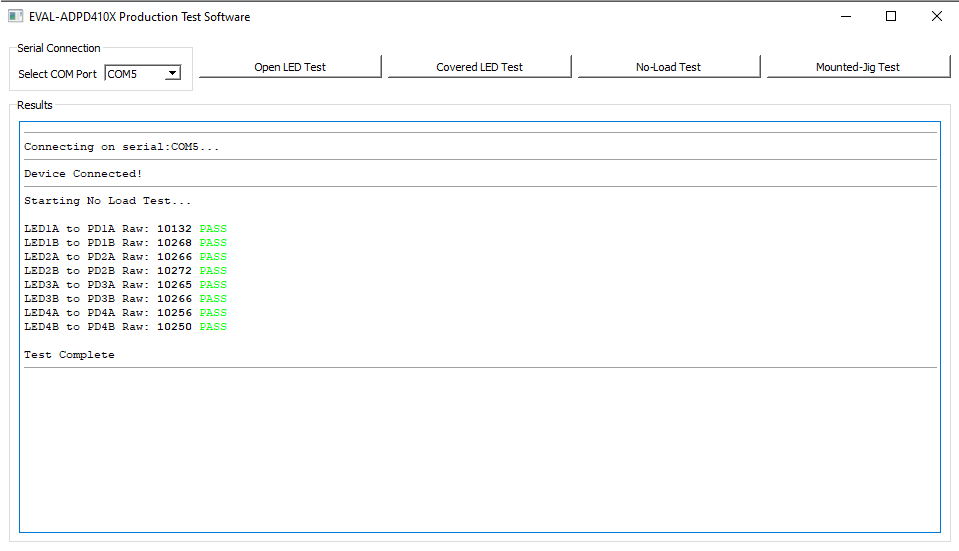Click the application icon in title bar
The image size is (959, 551).
[x=15, y=16]
